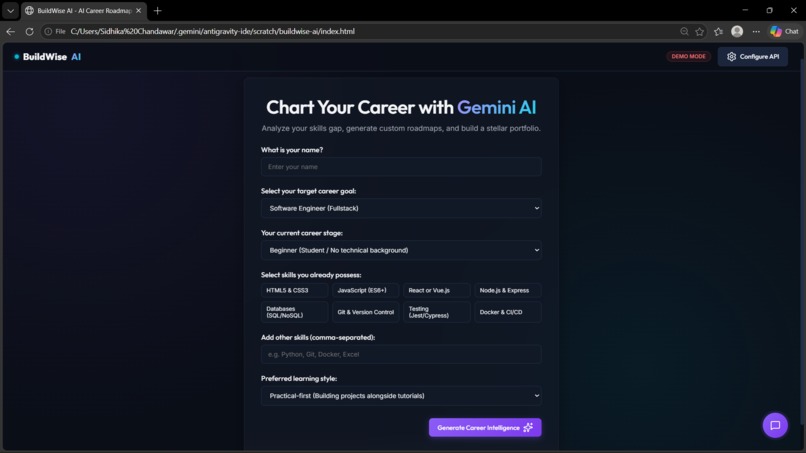The width and height of the screenshot is (806, 453).
Task: Toggle the Docker & CI/CD skill chip
Action: (508, 312)
